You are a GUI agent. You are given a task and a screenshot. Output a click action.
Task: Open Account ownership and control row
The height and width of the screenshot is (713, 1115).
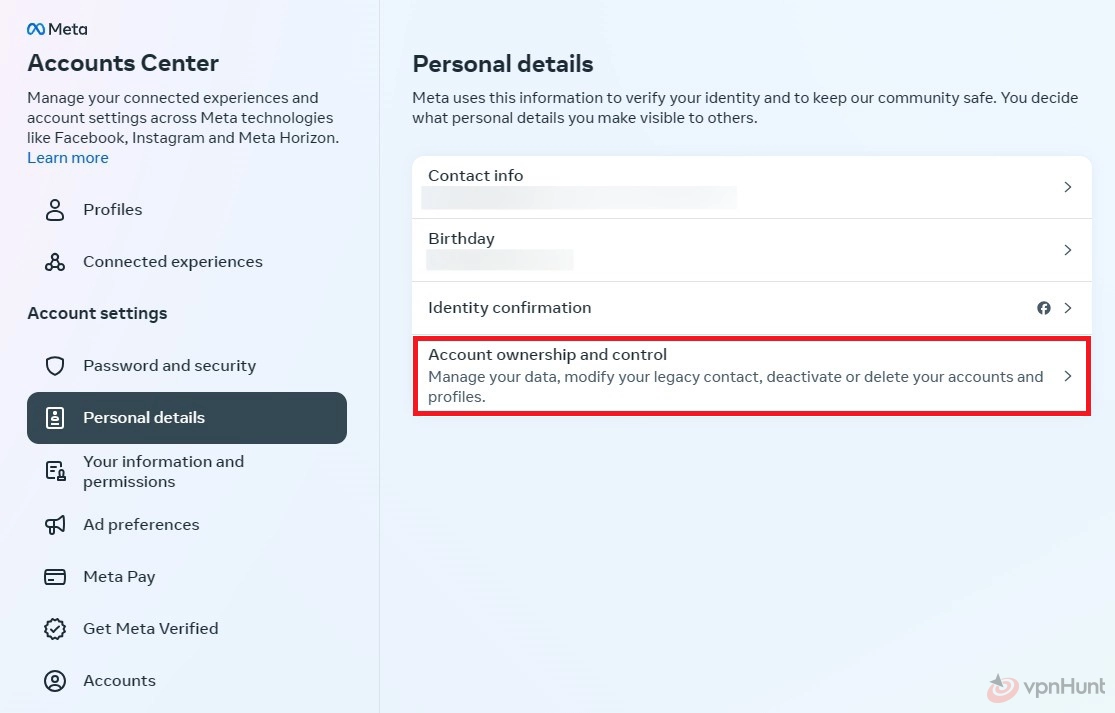[x=752, y=376]
